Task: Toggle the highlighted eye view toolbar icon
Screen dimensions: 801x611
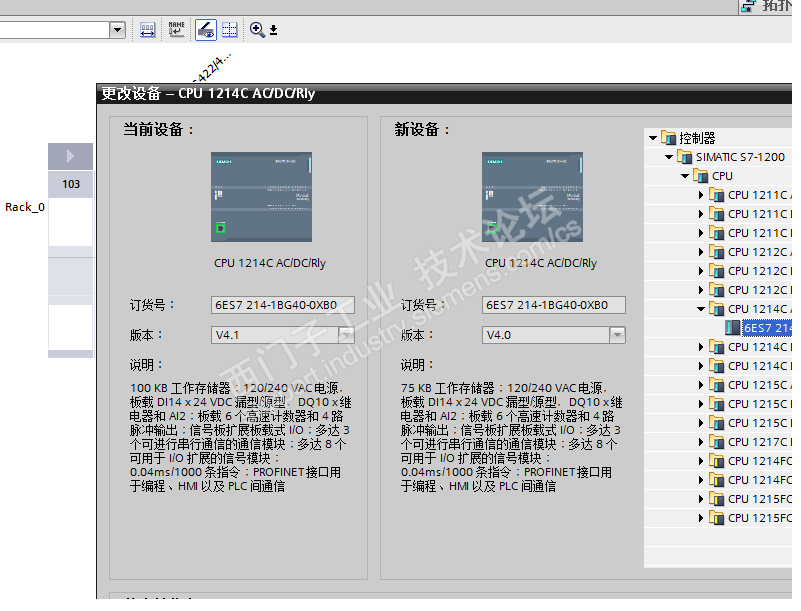Action: click(206, 30)
